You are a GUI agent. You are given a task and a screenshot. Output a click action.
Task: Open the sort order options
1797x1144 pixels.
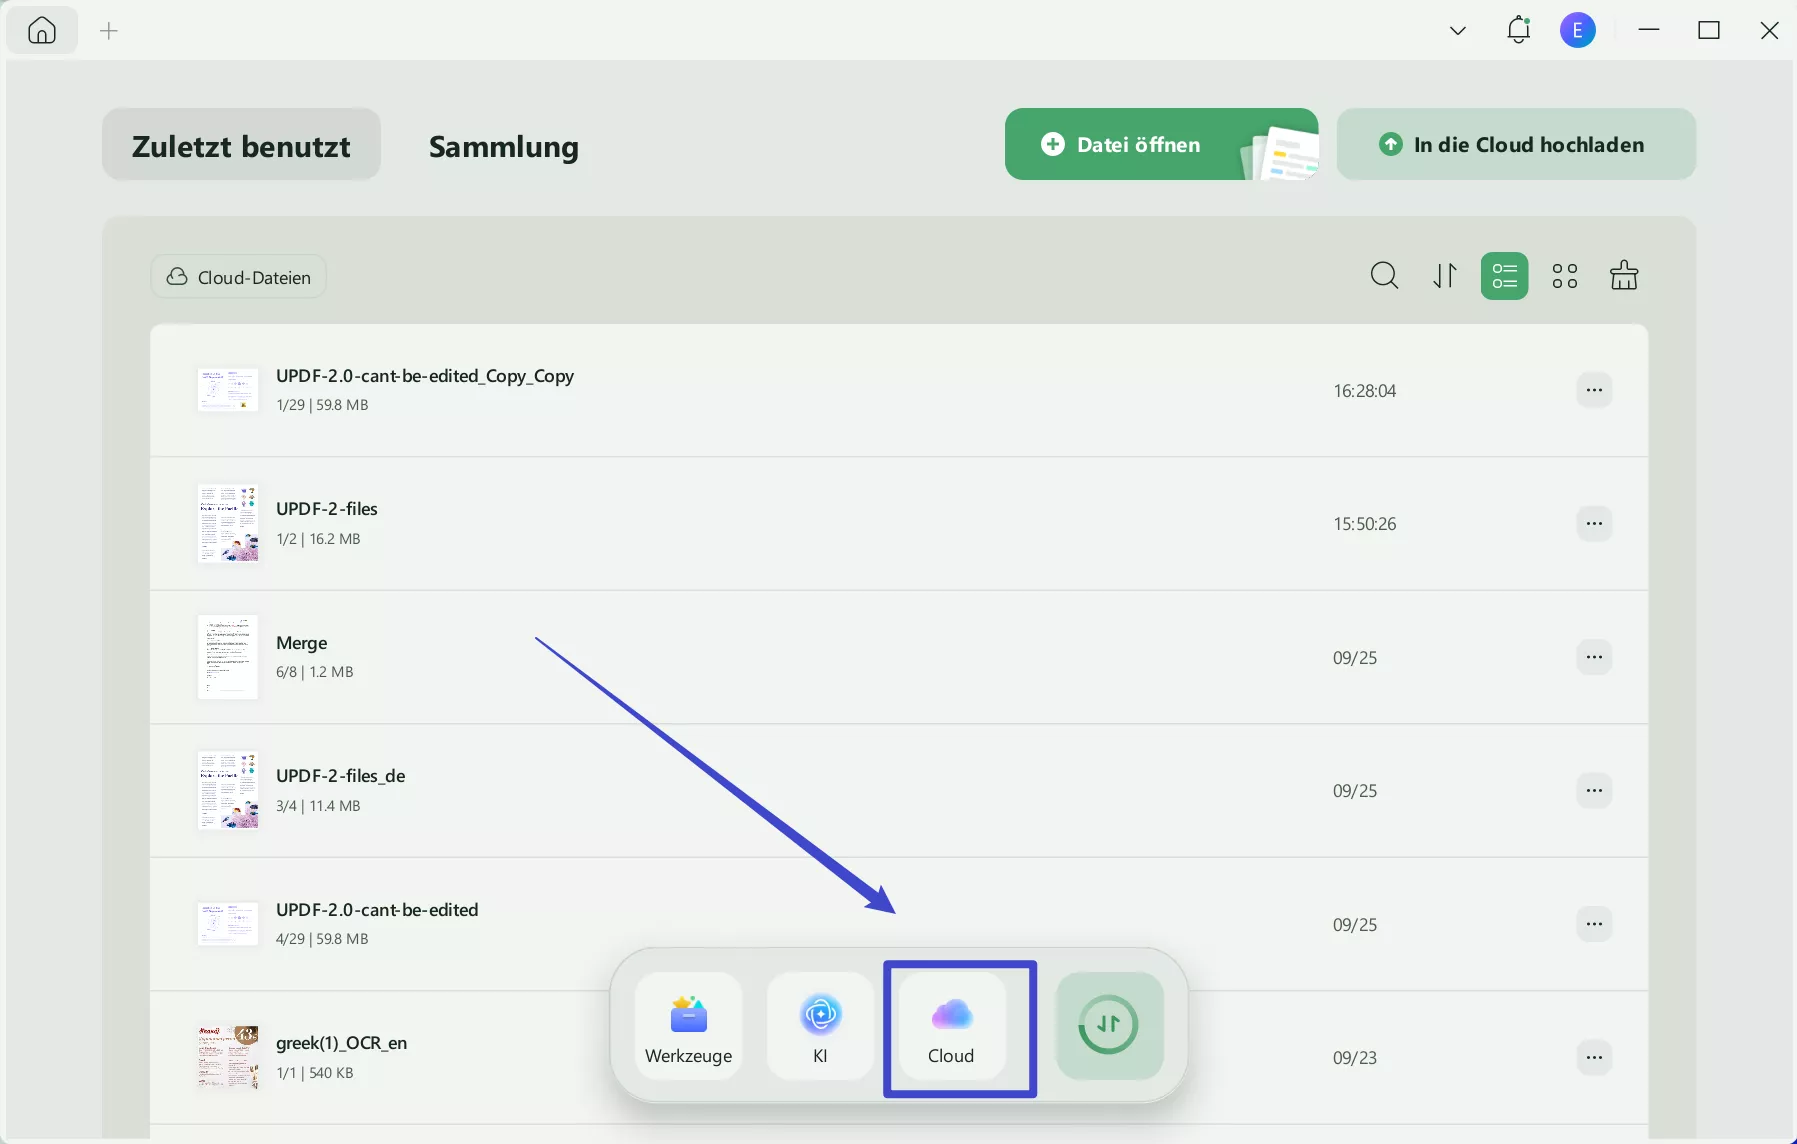click(1445, 275)
